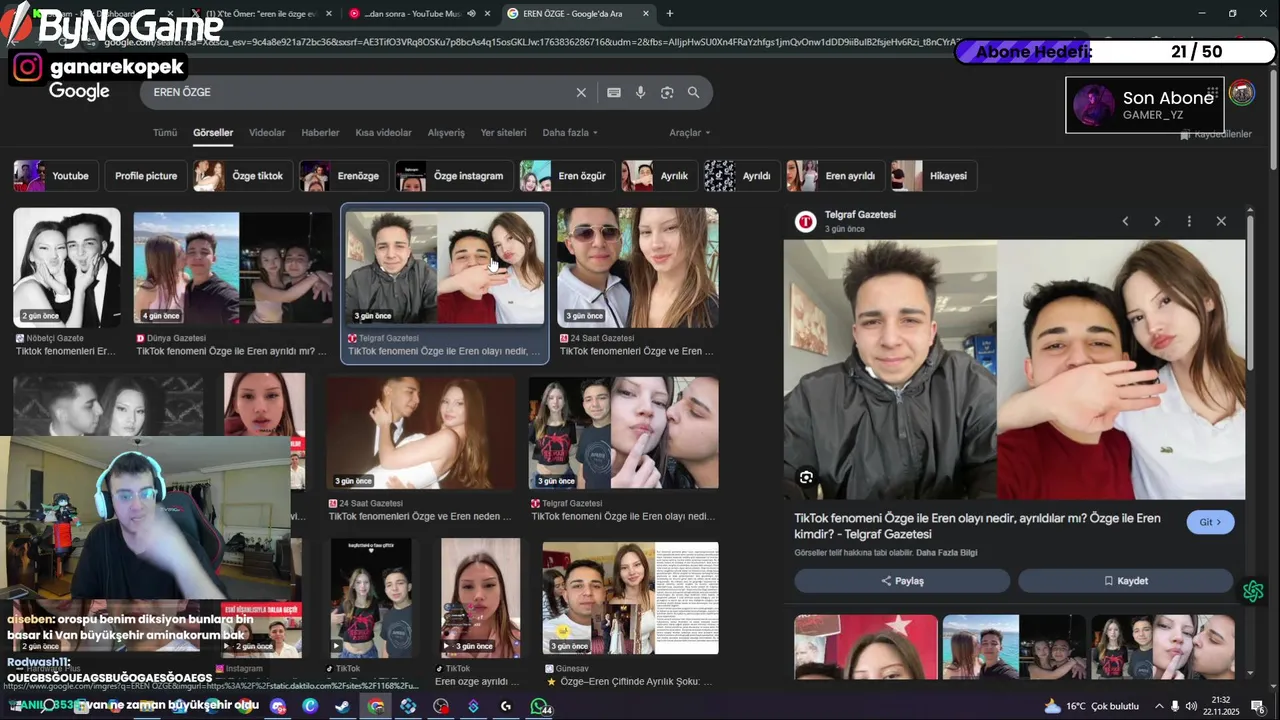Switch to the Alışveriş tab
Image resolution: width=1280 pixels, height=720 pixels.
[x=446, y=132]
